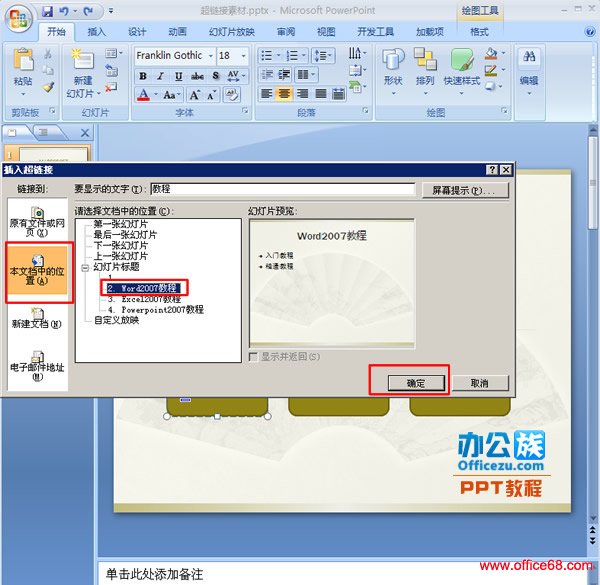Select the Excel2007 tutorial slide entry
The height and width of the screenshot is (585, 600).
pyautogui.click(x=144, y=299)
